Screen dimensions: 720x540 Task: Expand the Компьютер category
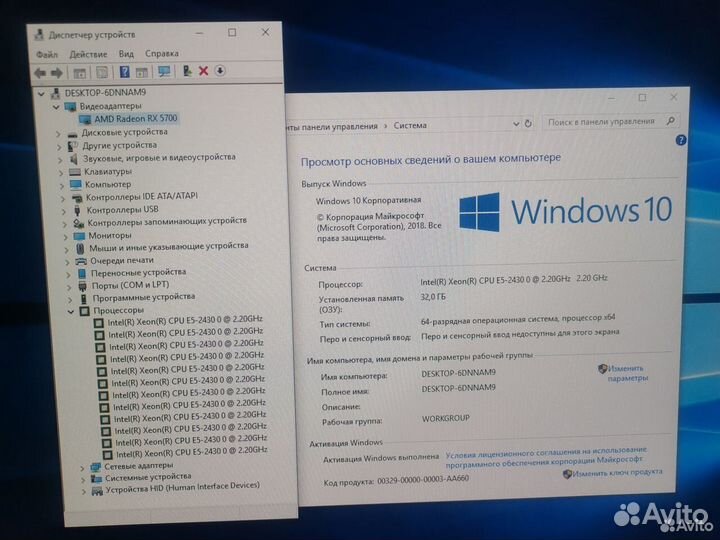tap(62, 186)
